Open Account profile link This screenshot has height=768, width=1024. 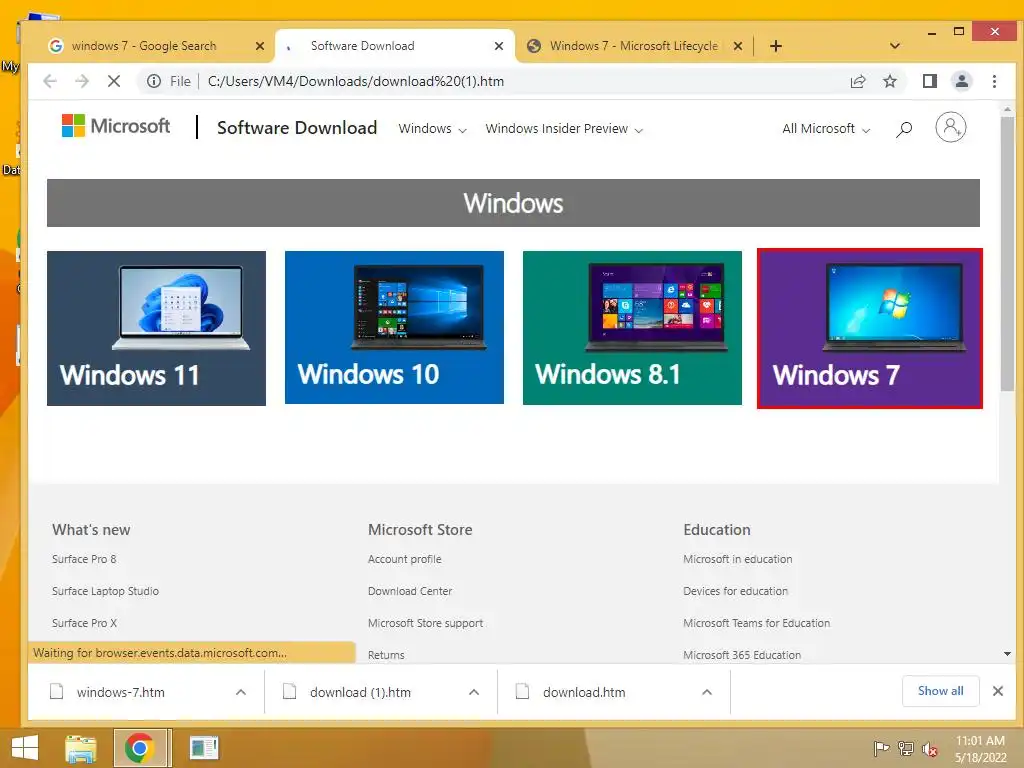pyautogui.click(x=405, y=559)
